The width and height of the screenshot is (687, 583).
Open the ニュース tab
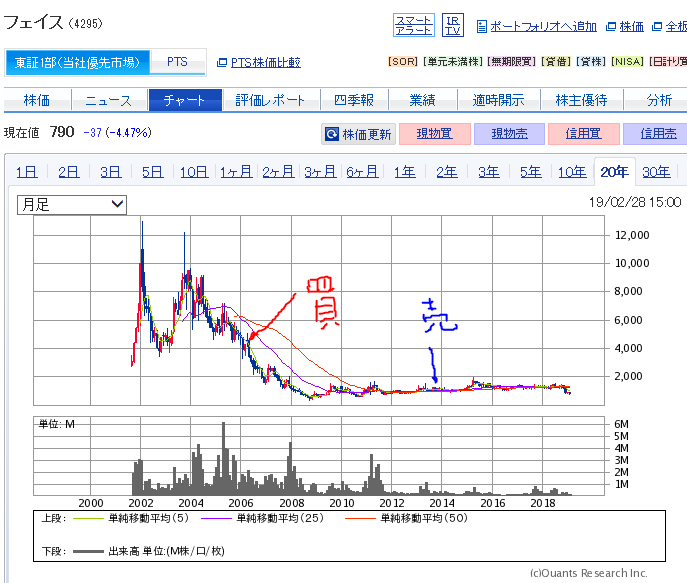[109, 100]
